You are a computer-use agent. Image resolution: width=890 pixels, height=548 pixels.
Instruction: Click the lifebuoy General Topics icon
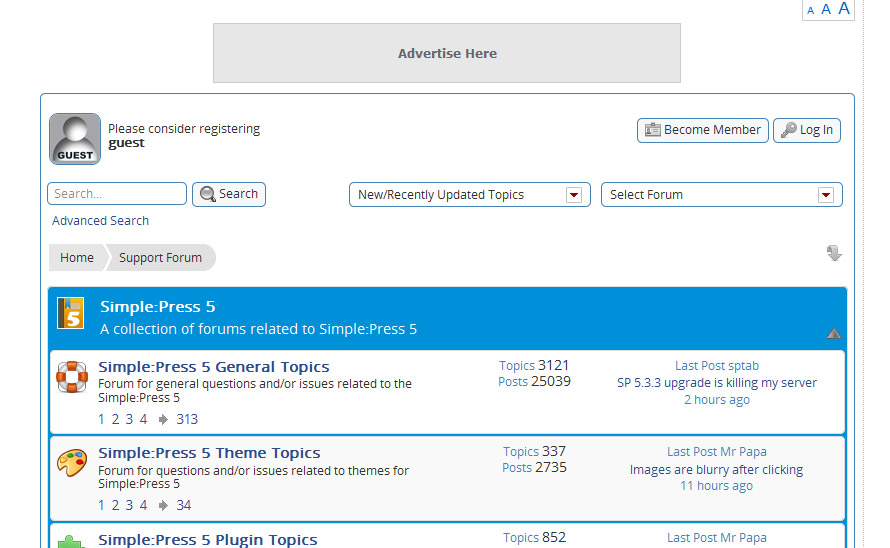coord(72,377)
